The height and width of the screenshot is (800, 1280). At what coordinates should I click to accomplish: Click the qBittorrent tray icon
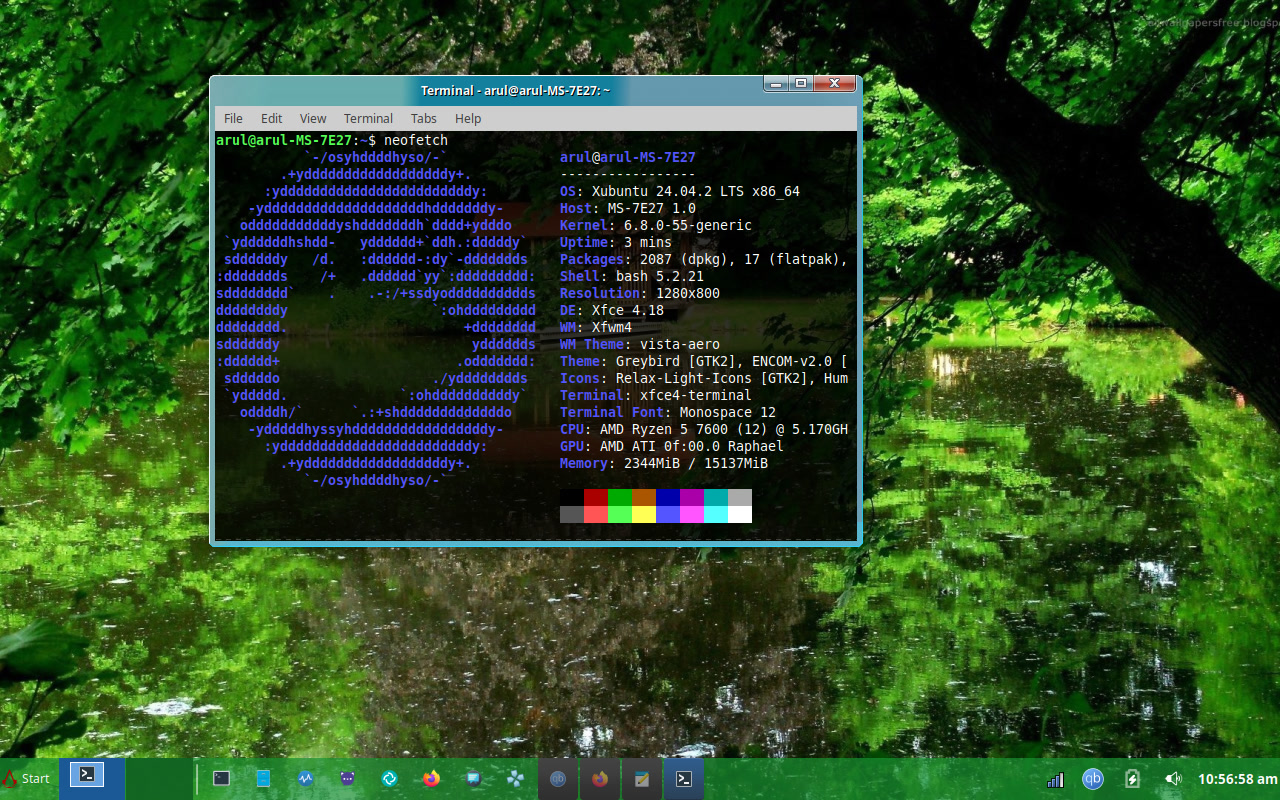pos(1093,778)
